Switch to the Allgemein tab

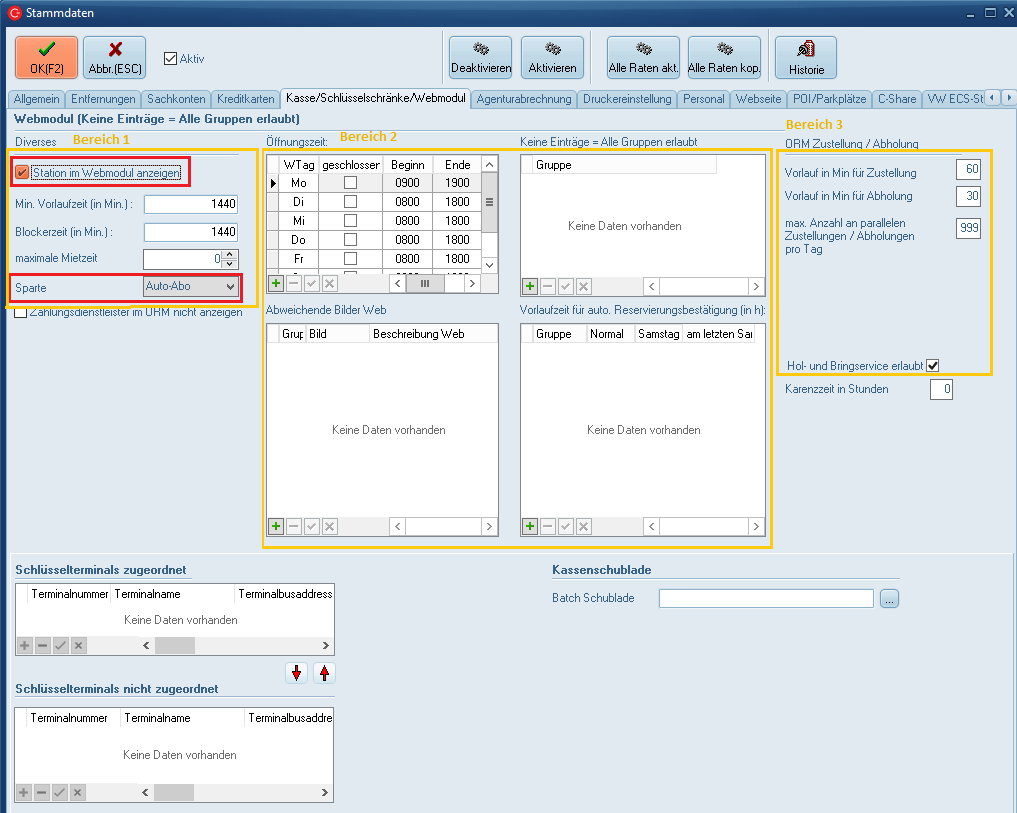[x=37, y=99]
